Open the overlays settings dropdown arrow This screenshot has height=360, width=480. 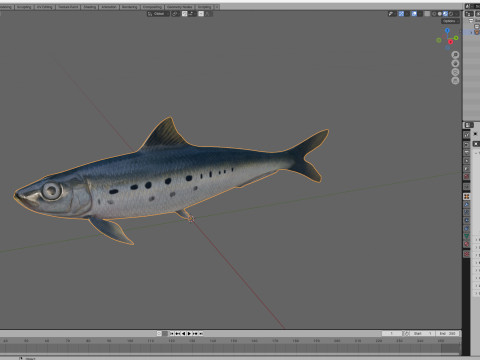[420, 14]
